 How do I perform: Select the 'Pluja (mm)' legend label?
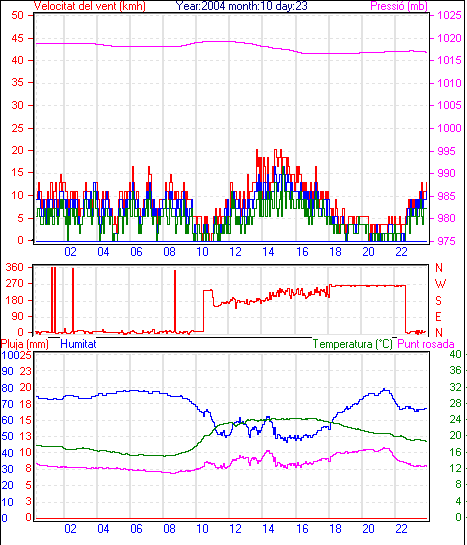pos(25,344)
